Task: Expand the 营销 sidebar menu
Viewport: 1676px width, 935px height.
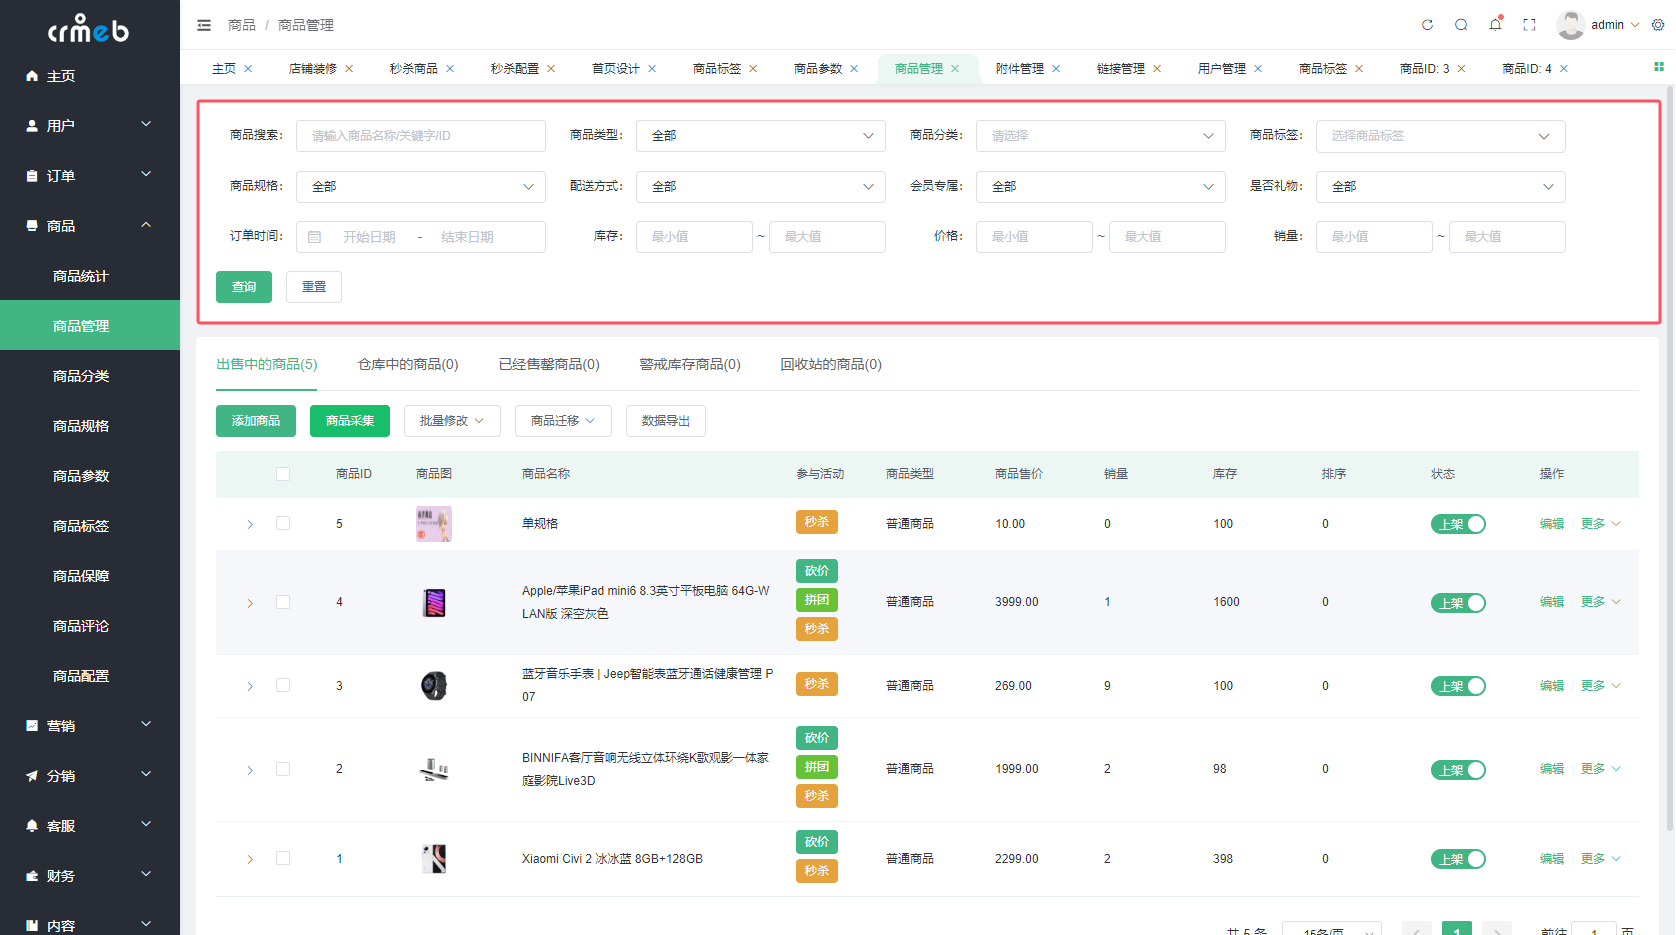Action: [x=90, y=726]
